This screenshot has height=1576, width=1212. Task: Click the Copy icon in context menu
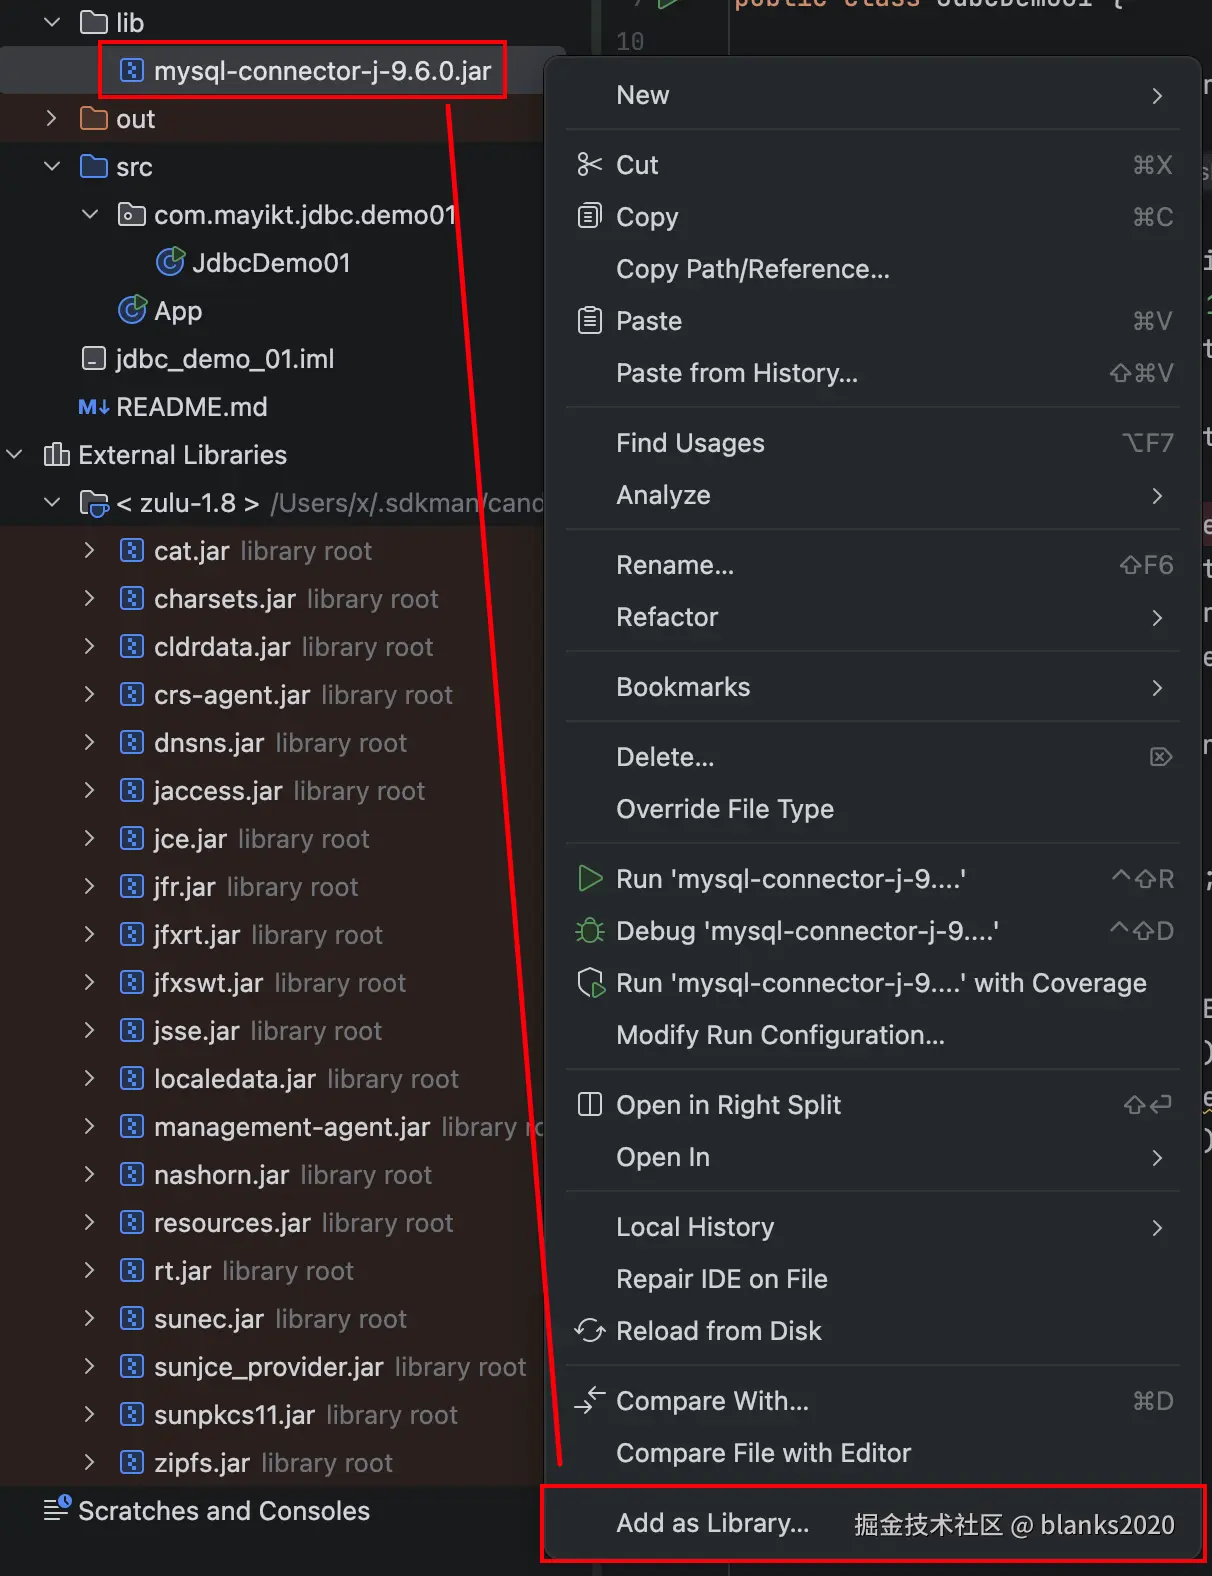click(590, 216)
